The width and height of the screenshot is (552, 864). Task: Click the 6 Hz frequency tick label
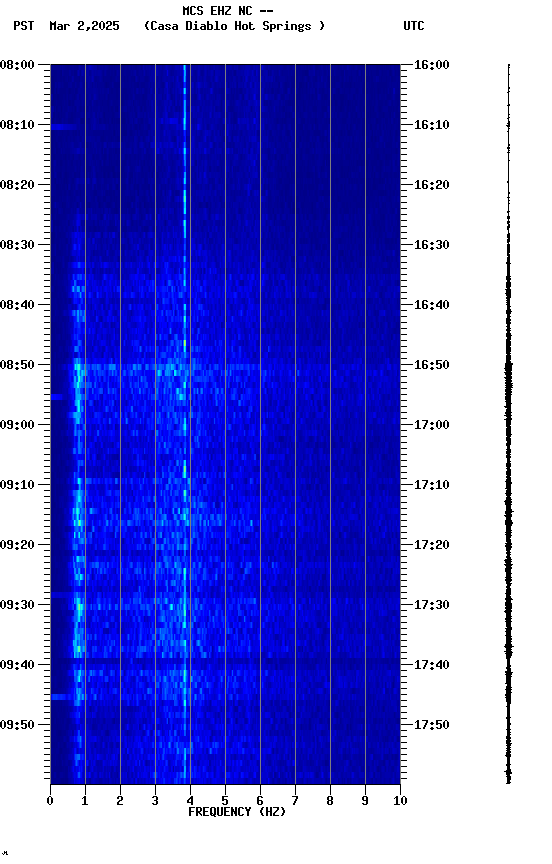point(260,801)
